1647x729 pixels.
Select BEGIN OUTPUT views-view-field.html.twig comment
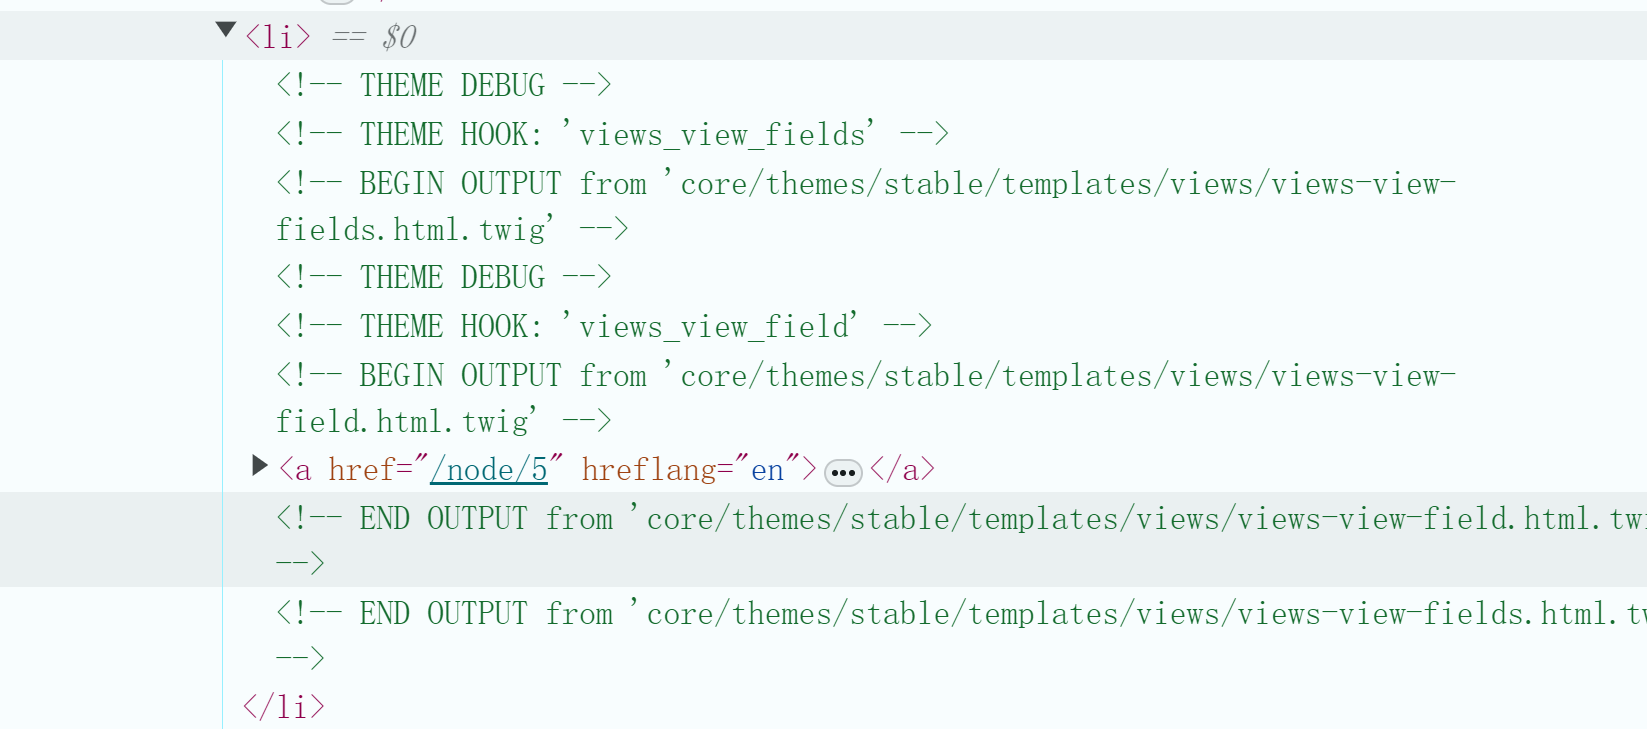coord(866,398)
